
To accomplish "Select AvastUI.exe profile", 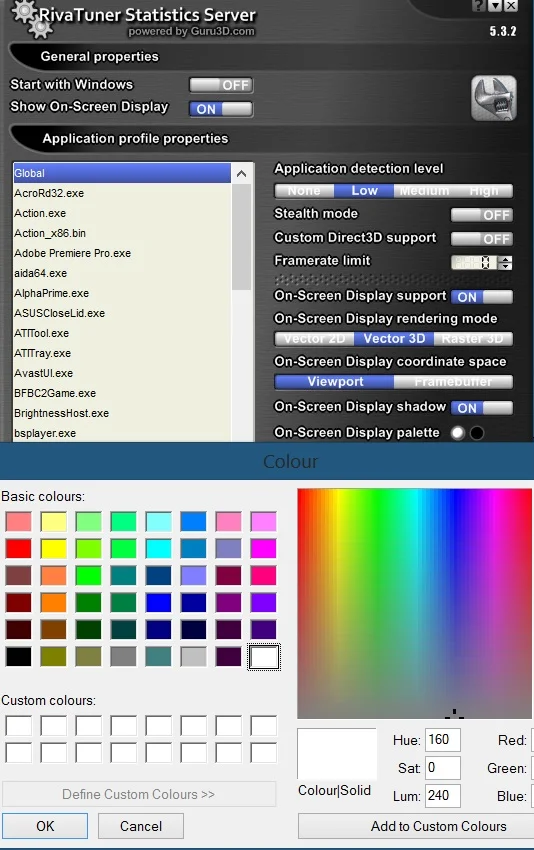I will click(x=122, y=374).
